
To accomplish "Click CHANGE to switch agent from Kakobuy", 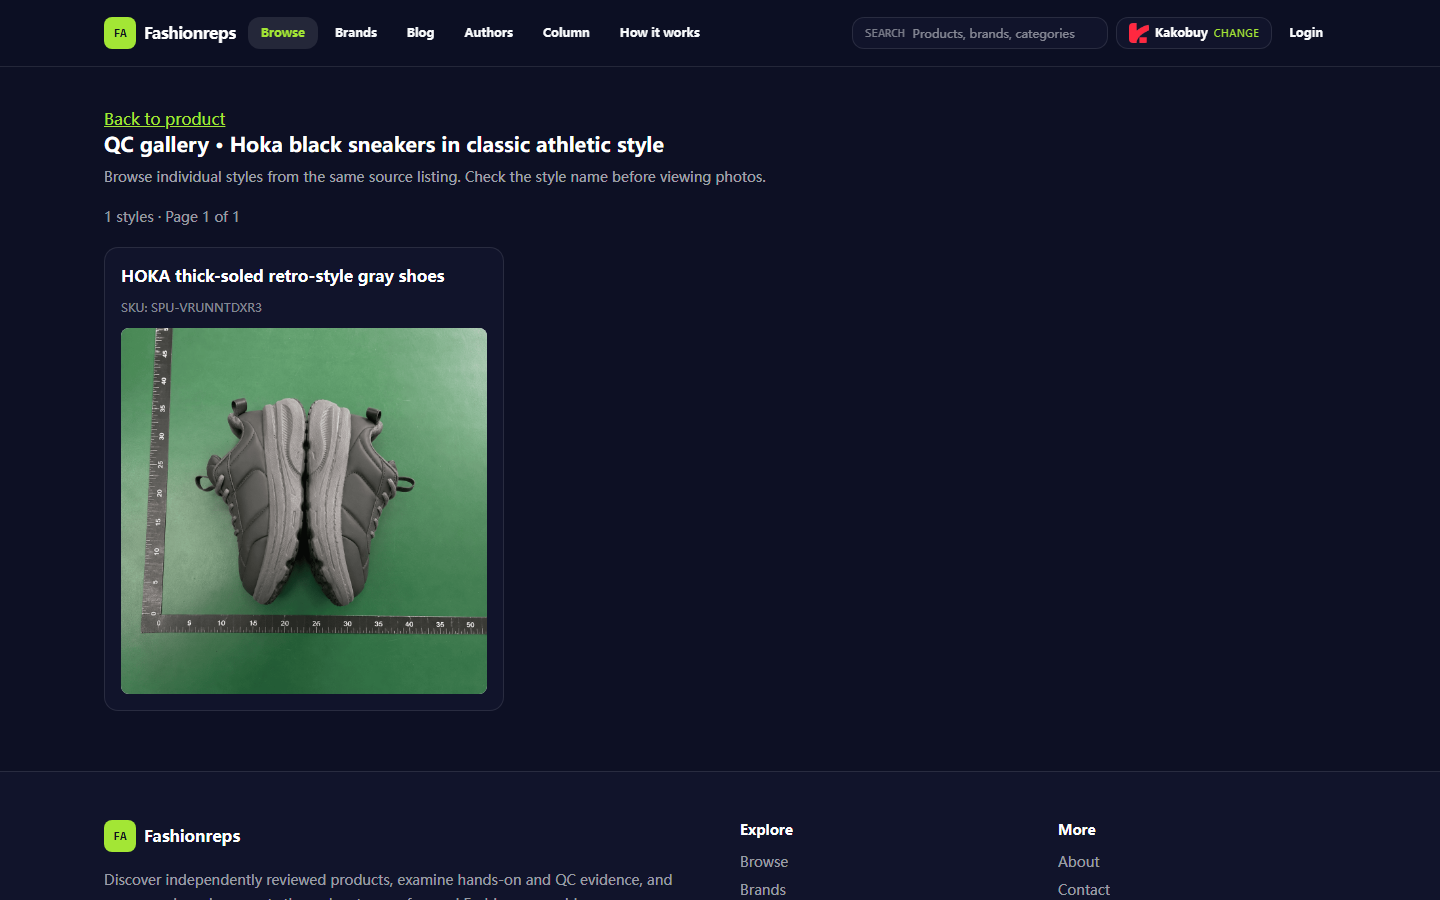I will 1236,33.
